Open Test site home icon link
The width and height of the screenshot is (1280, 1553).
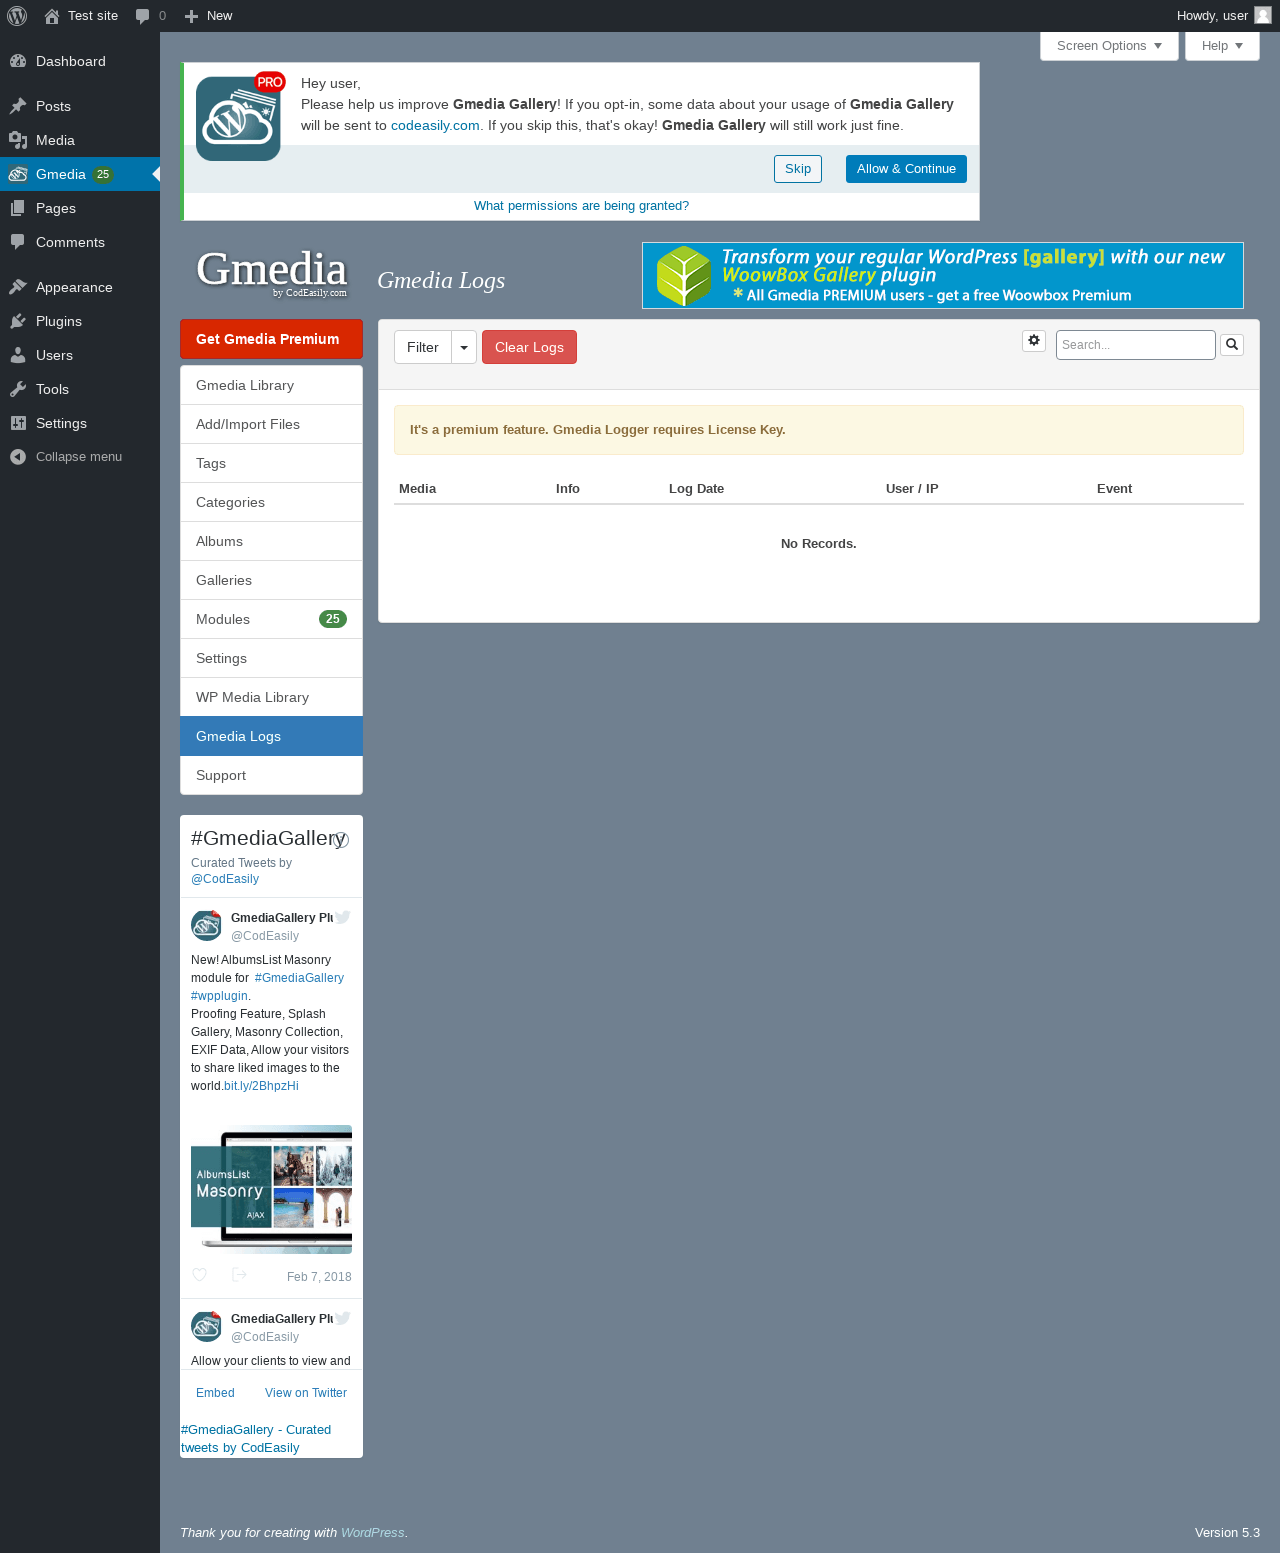[52, 16]
